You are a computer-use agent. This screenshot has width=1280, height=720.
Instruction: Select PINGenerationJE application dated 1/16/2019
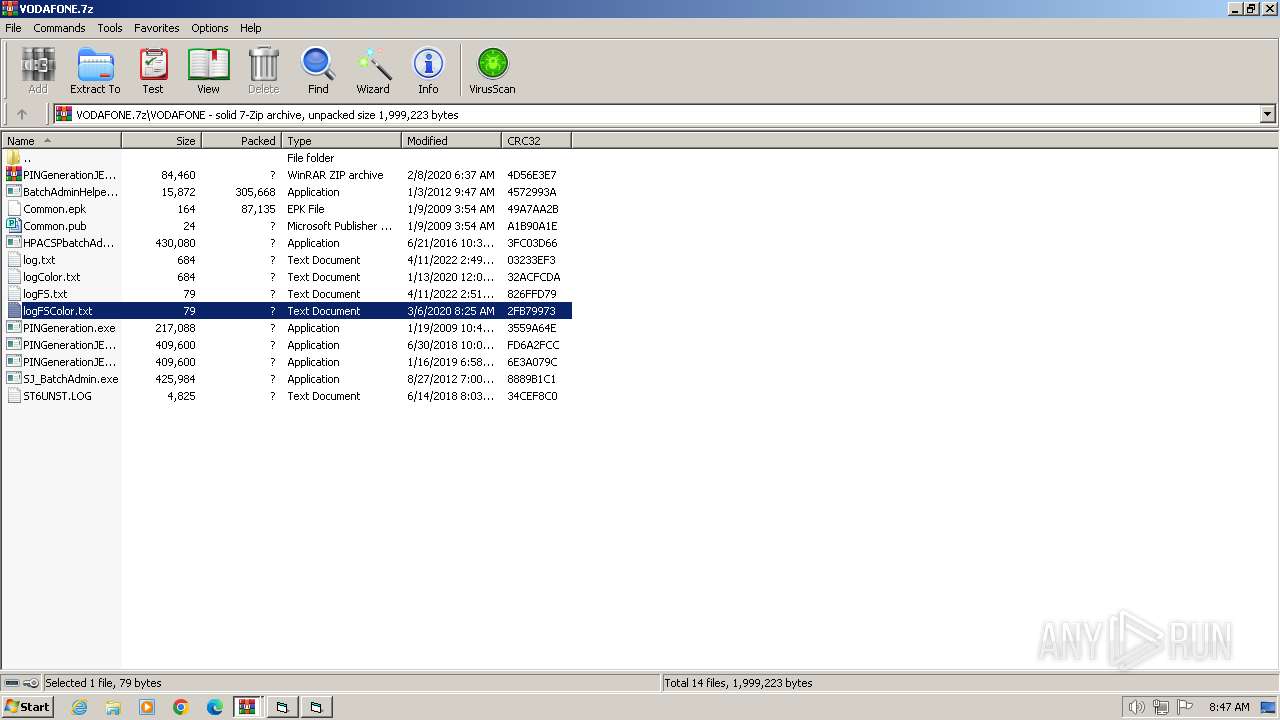[287, 362]
